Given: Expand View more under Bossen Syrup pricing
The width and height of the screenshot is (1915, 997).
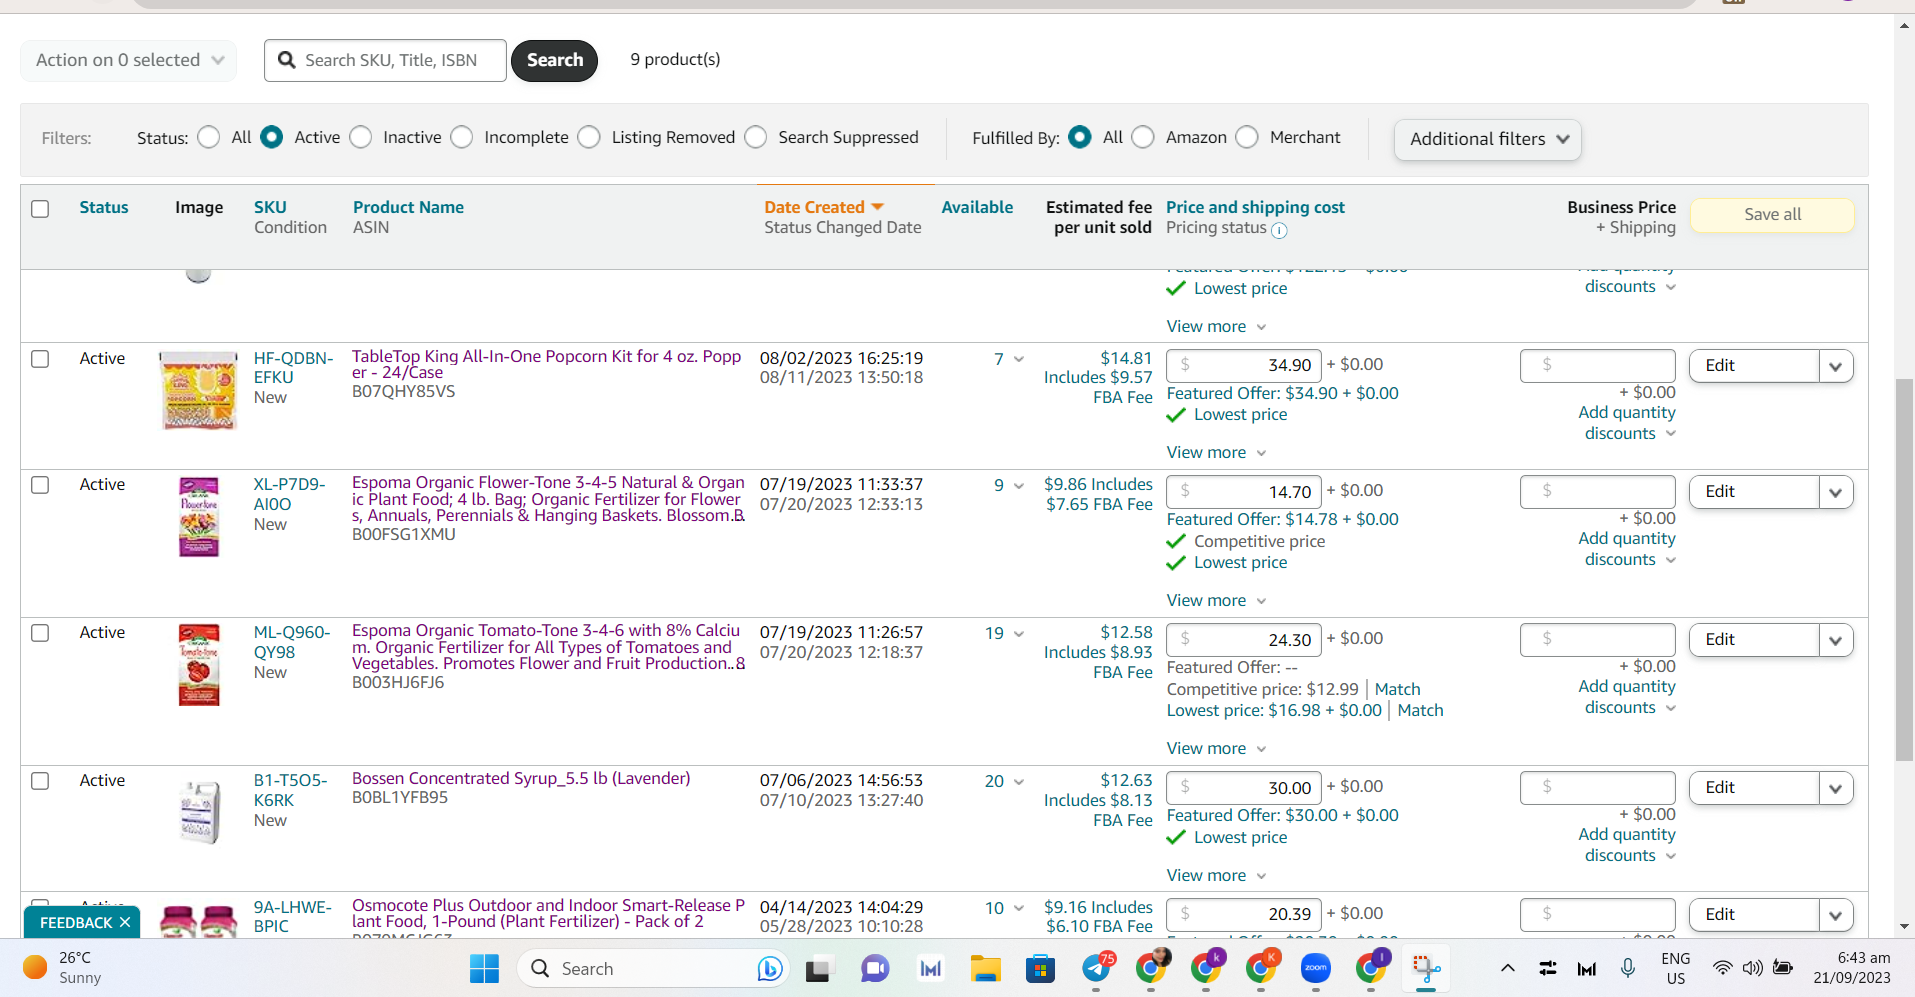Looking at the screenshot, I should click(x=1216, y=875).
